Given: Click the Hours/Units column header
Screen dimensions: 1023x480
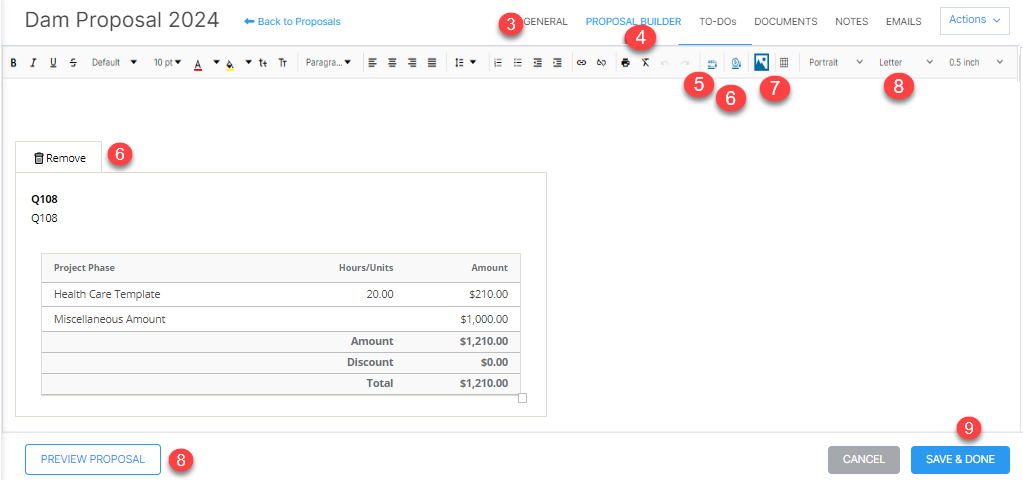Looking at the screenshot, I should click(x=366, y=268).
